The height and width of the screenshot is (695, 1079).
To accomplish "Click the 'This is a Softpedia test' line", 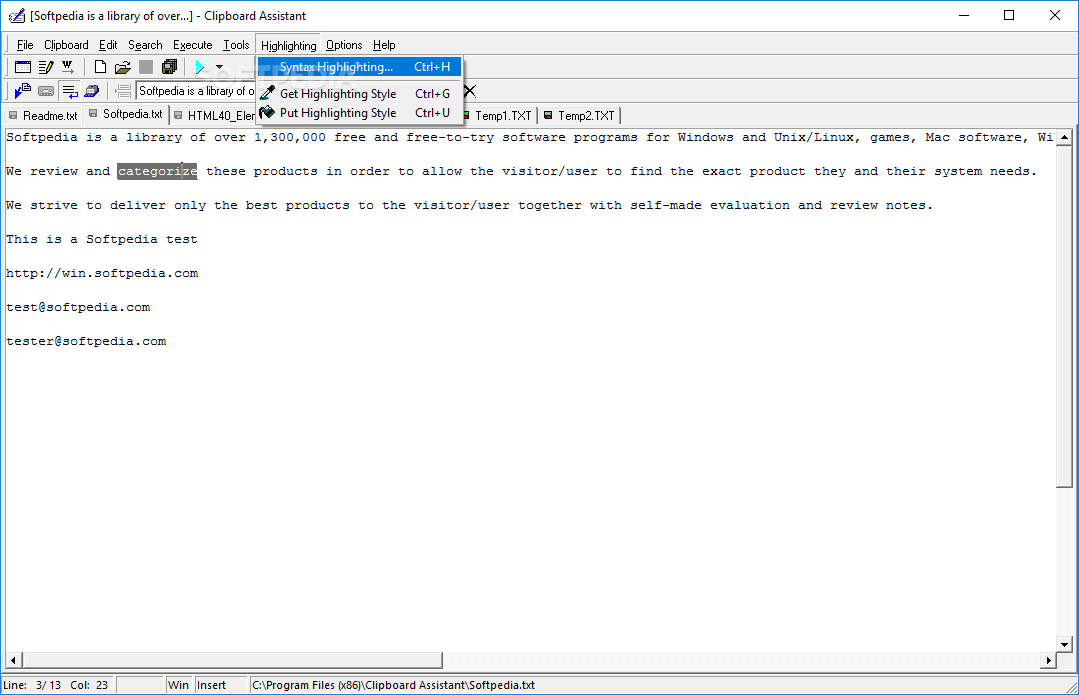I will 102,239.
